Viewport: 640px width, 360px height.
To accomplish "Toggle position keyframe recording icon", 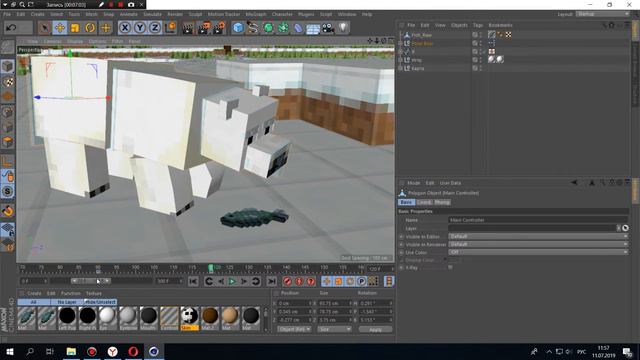I will (327, 281).
